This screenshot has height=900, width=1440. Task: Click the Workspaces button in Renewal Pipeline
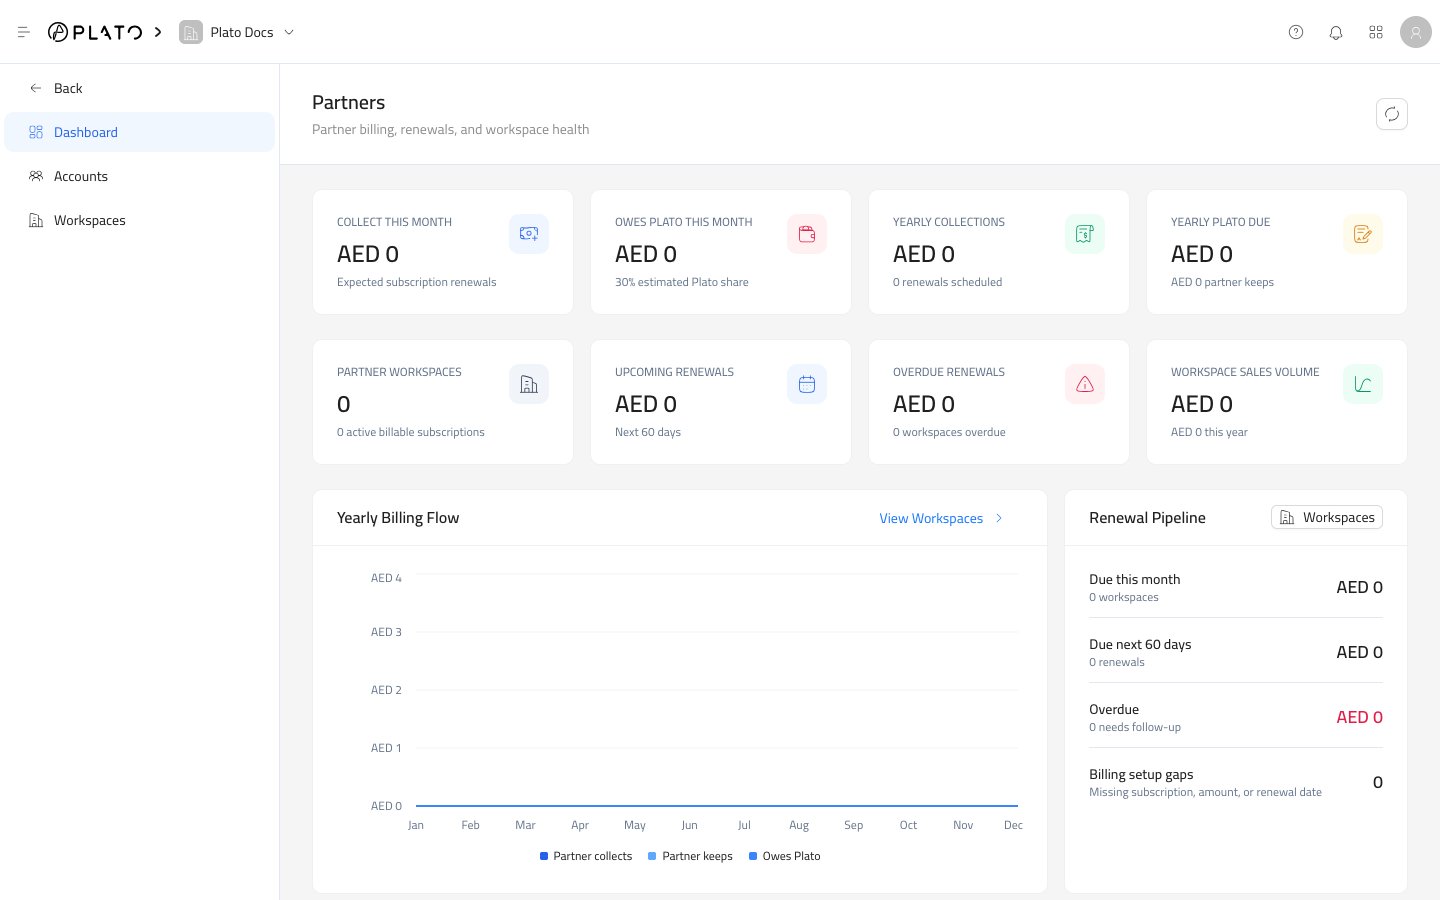coord(1327,517)
